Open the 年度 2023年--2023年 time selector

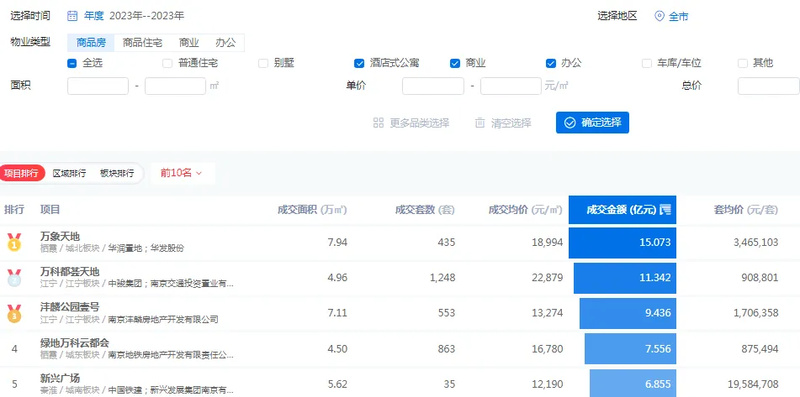126,16
